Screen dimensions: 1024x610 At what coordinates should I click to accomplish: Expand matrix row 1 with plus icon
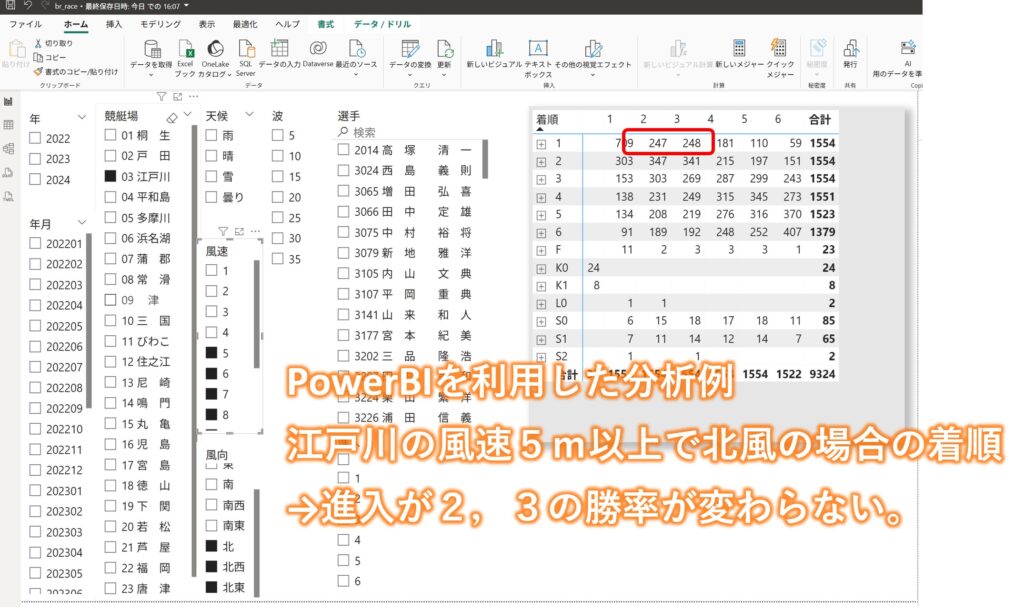(541, 144)
